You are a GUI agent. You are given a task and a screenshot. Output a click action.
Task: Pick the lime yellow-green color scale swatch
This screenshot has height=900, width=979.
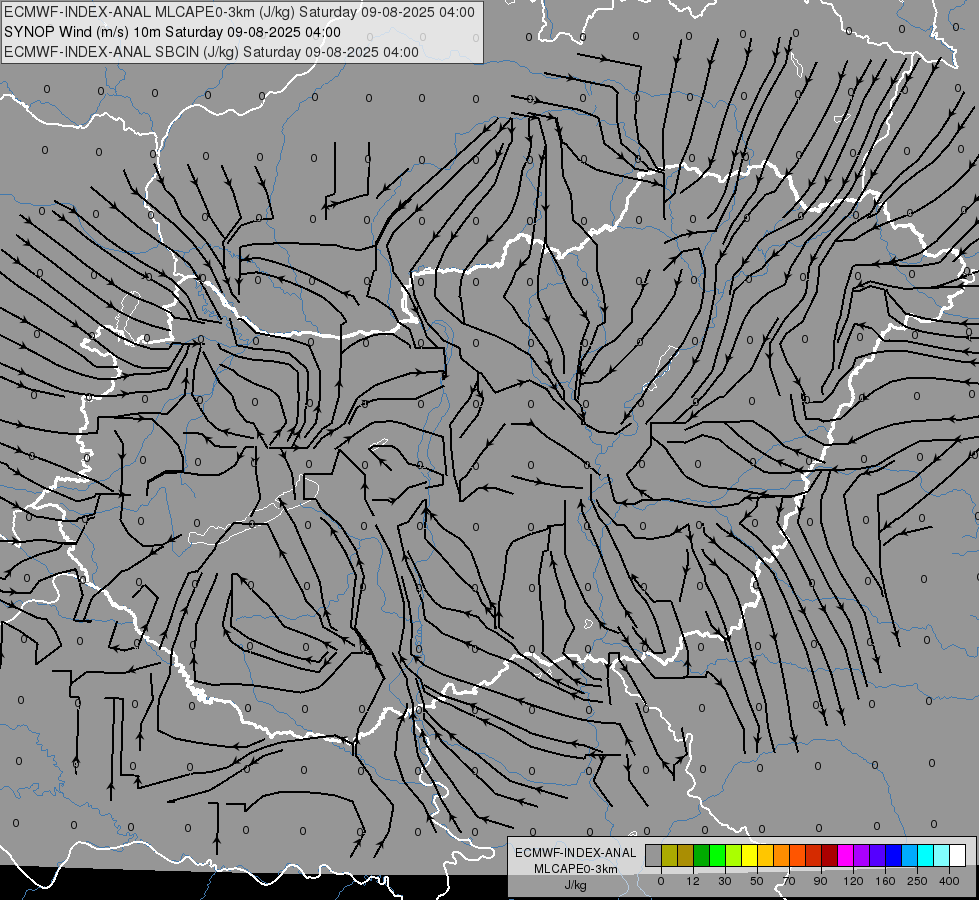[x=734, y=855]
